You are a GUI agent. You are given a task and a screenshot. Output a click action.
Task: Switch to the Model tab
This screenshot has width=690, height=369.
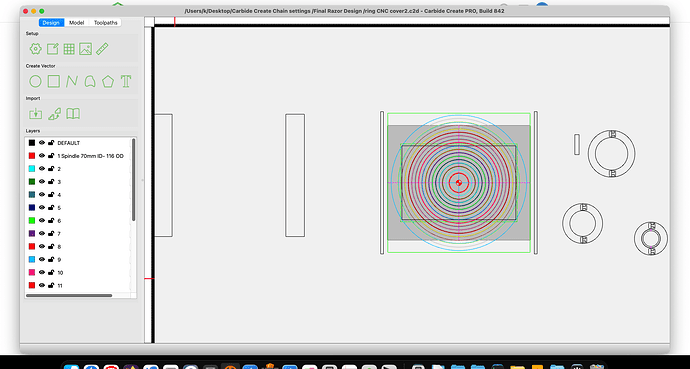77,22
